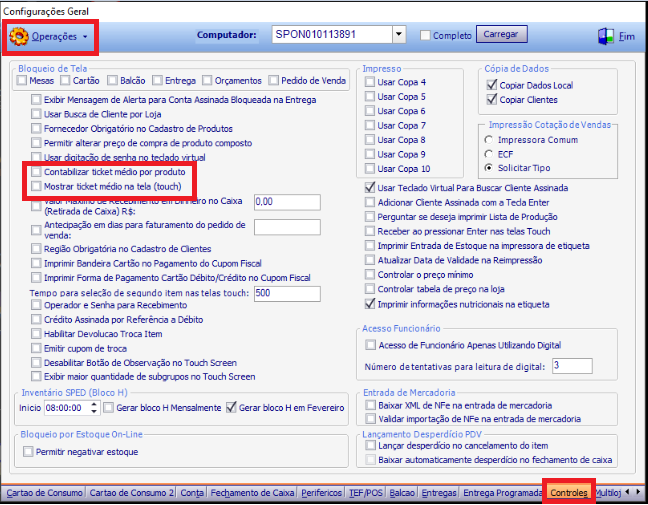This screenshot has width=648, height=505.
Task: Open the Entrega Programada tab
Action: [502, 493]
